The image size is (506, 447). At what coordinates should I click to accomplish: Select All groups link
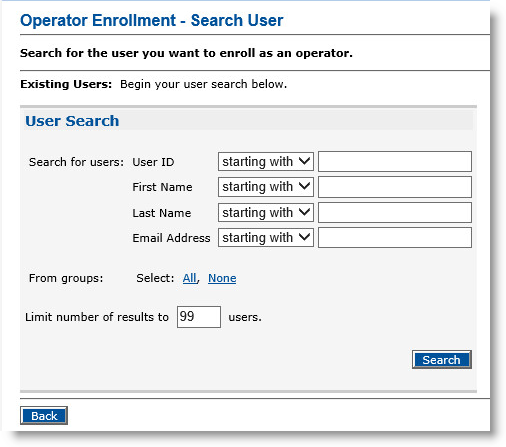pyautogui.click(x=189, y=278)
